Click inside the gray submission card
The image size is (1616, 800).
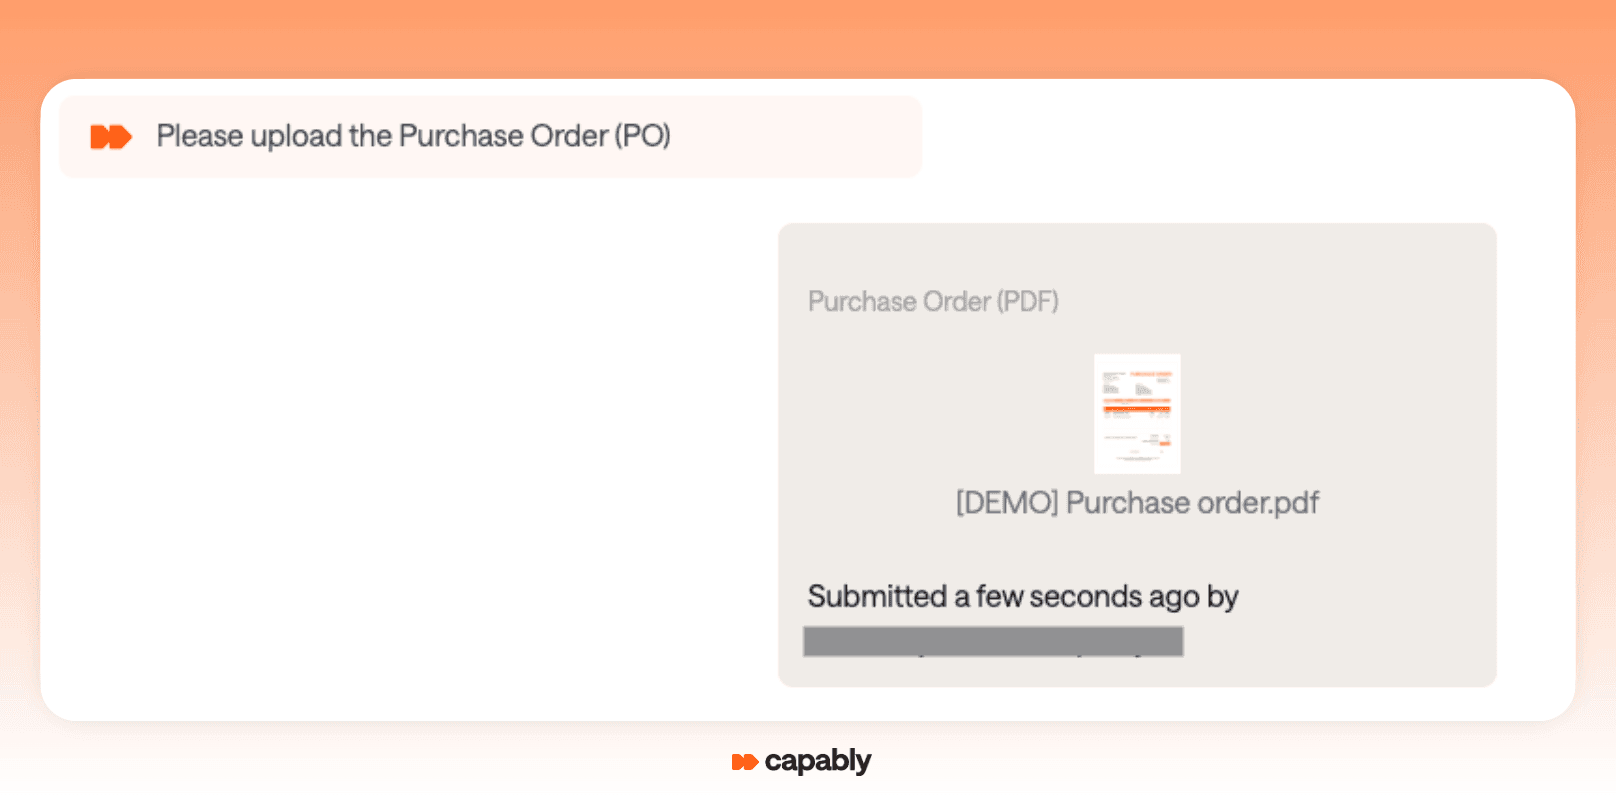1137,455
